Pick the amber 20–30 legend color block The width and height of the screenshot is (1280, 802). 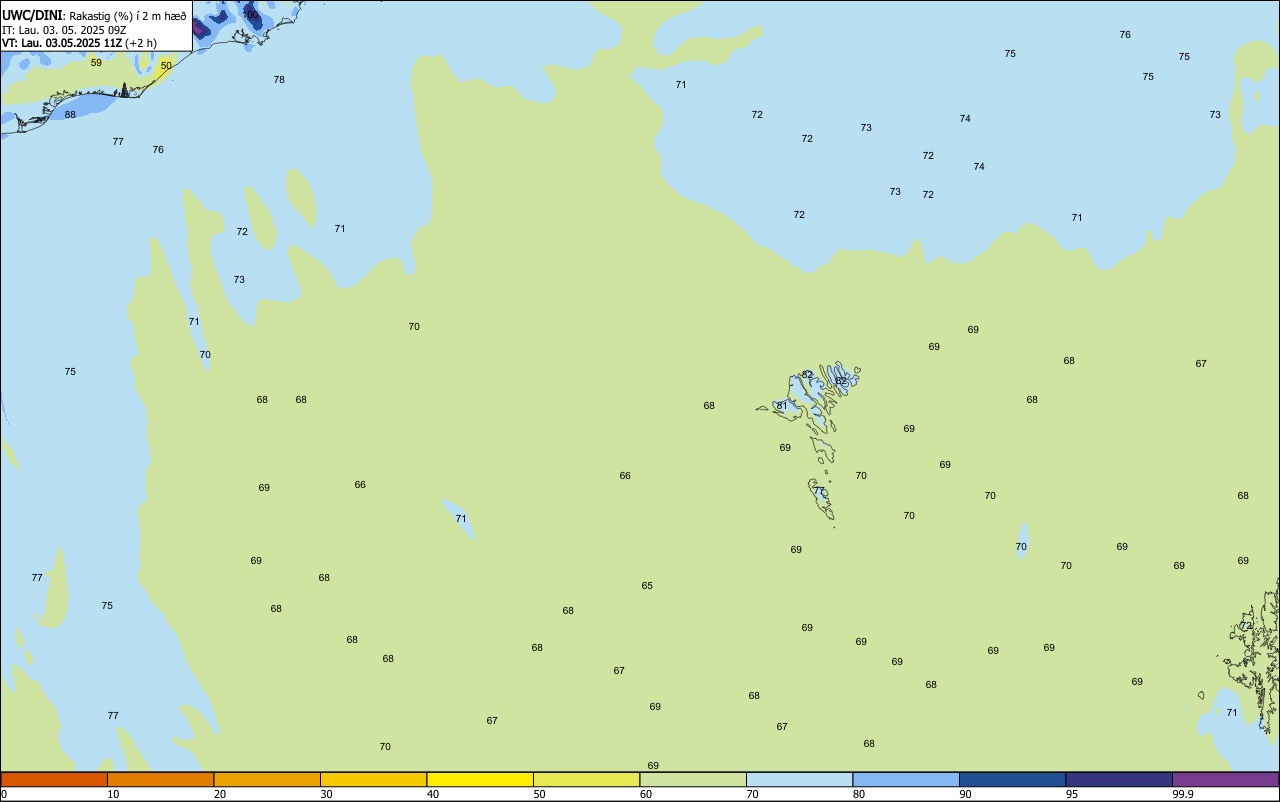pos(267,779)
